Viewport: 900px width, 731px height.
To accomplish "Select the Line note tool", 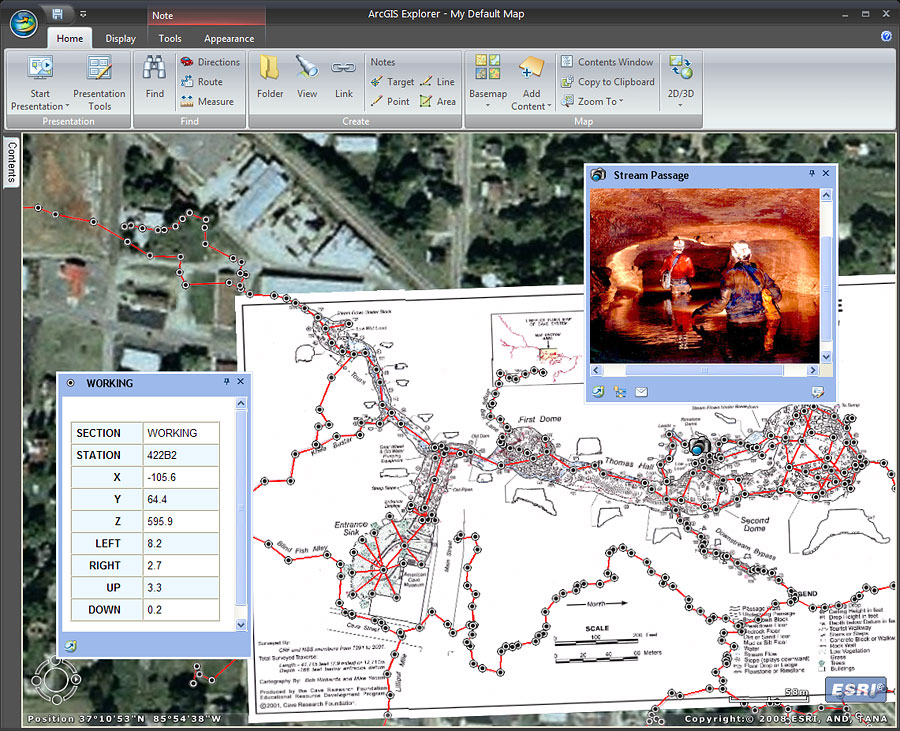I will (x=437, y=82).
